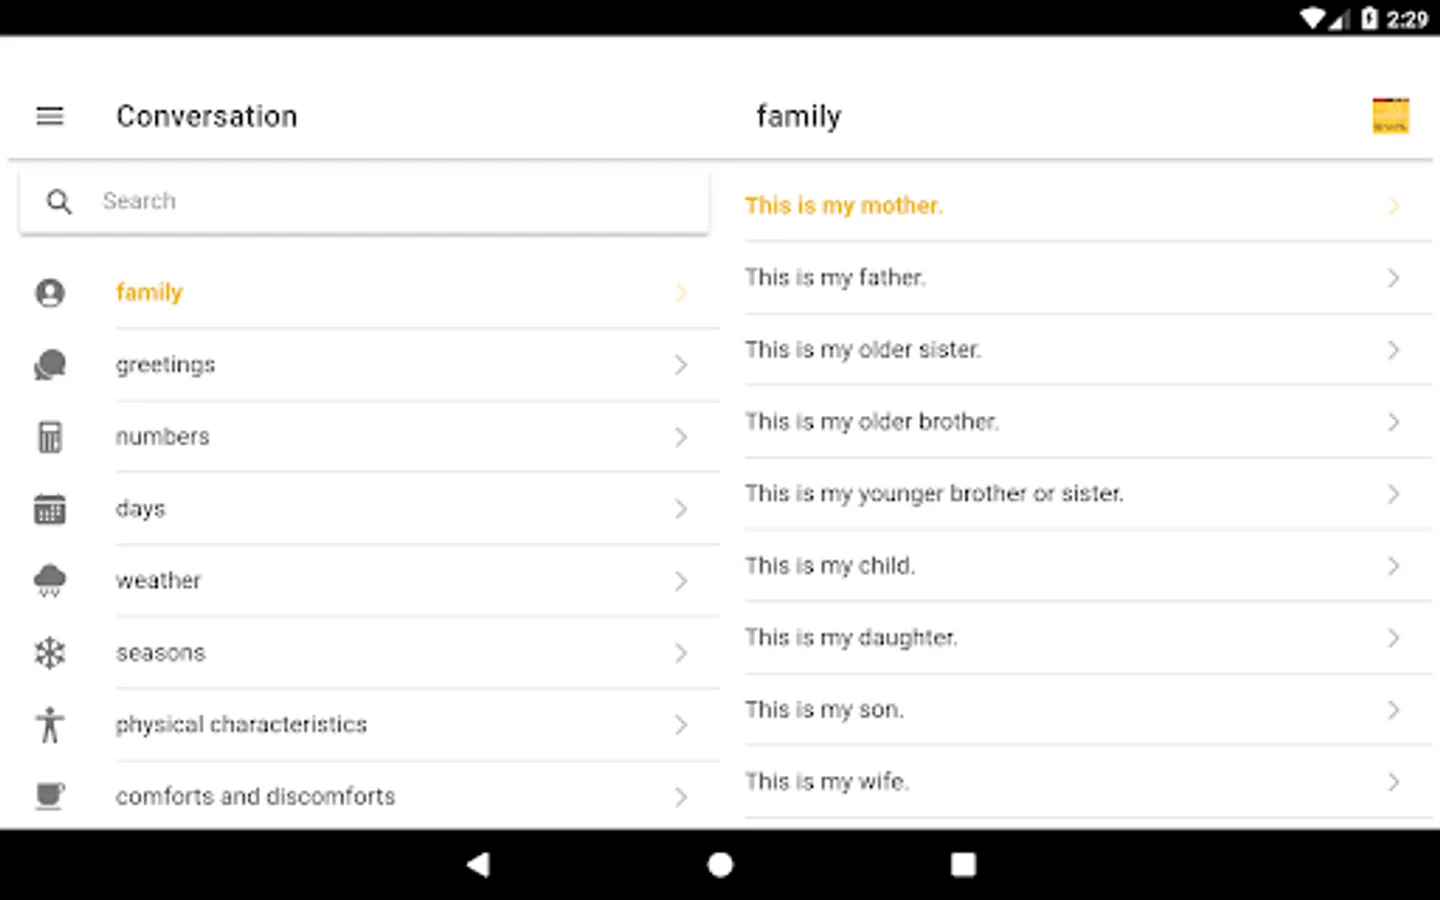Click the greetings speech bubble icon
1440x900 pixels.
click(50, 365)
